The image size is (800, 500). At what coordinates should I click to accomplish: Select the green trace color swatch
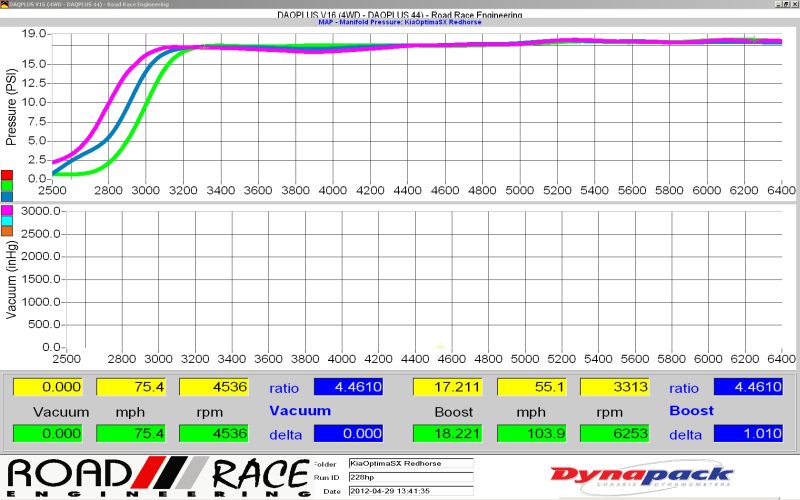point(7,185)
